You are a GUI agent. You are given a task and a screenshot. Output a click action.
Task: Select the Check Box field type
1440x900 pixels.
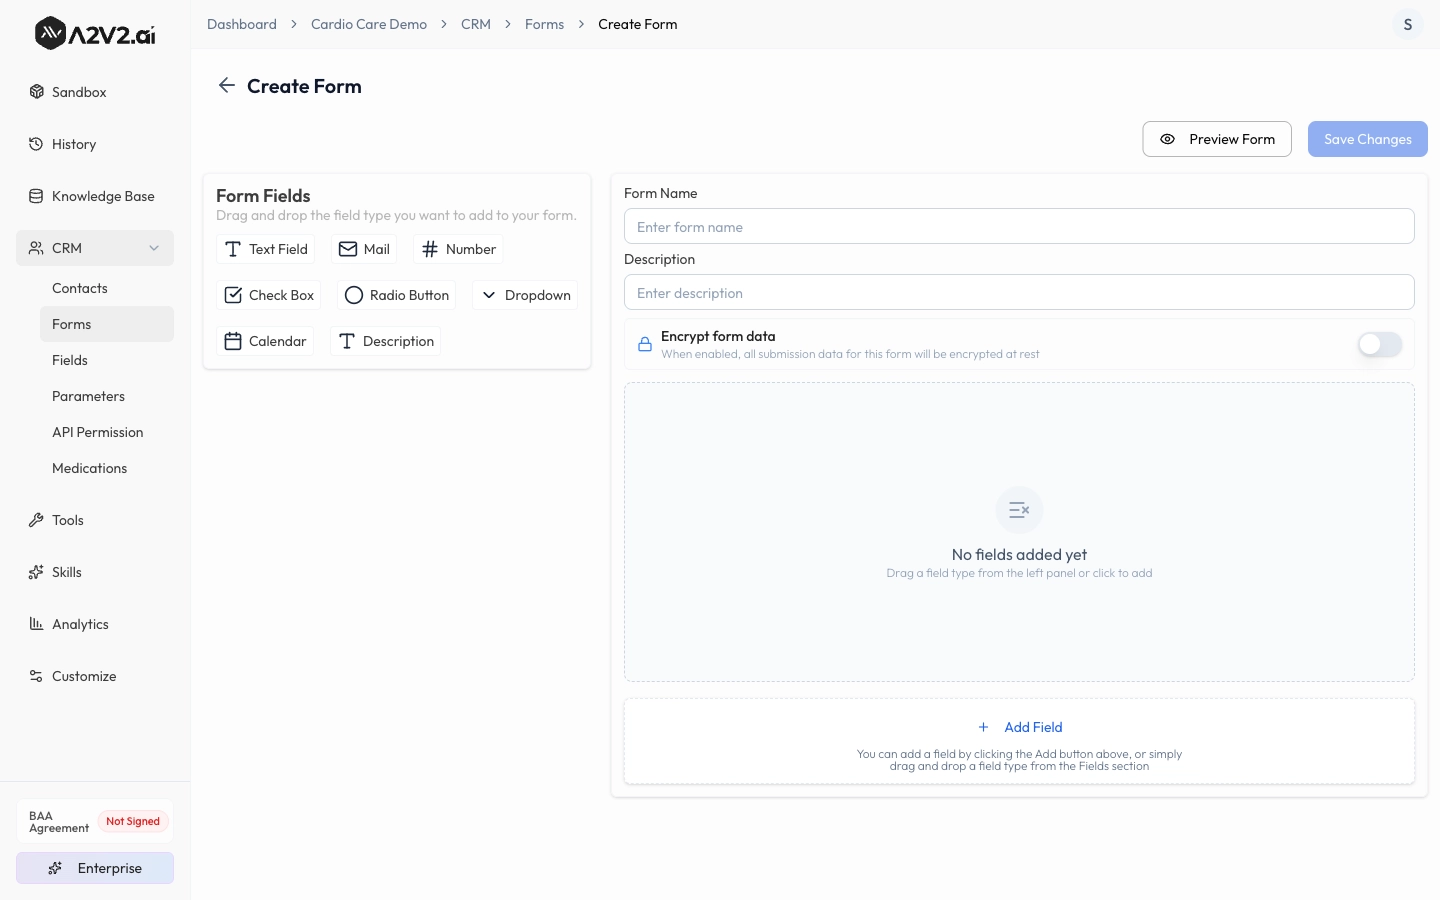[268, 295]
